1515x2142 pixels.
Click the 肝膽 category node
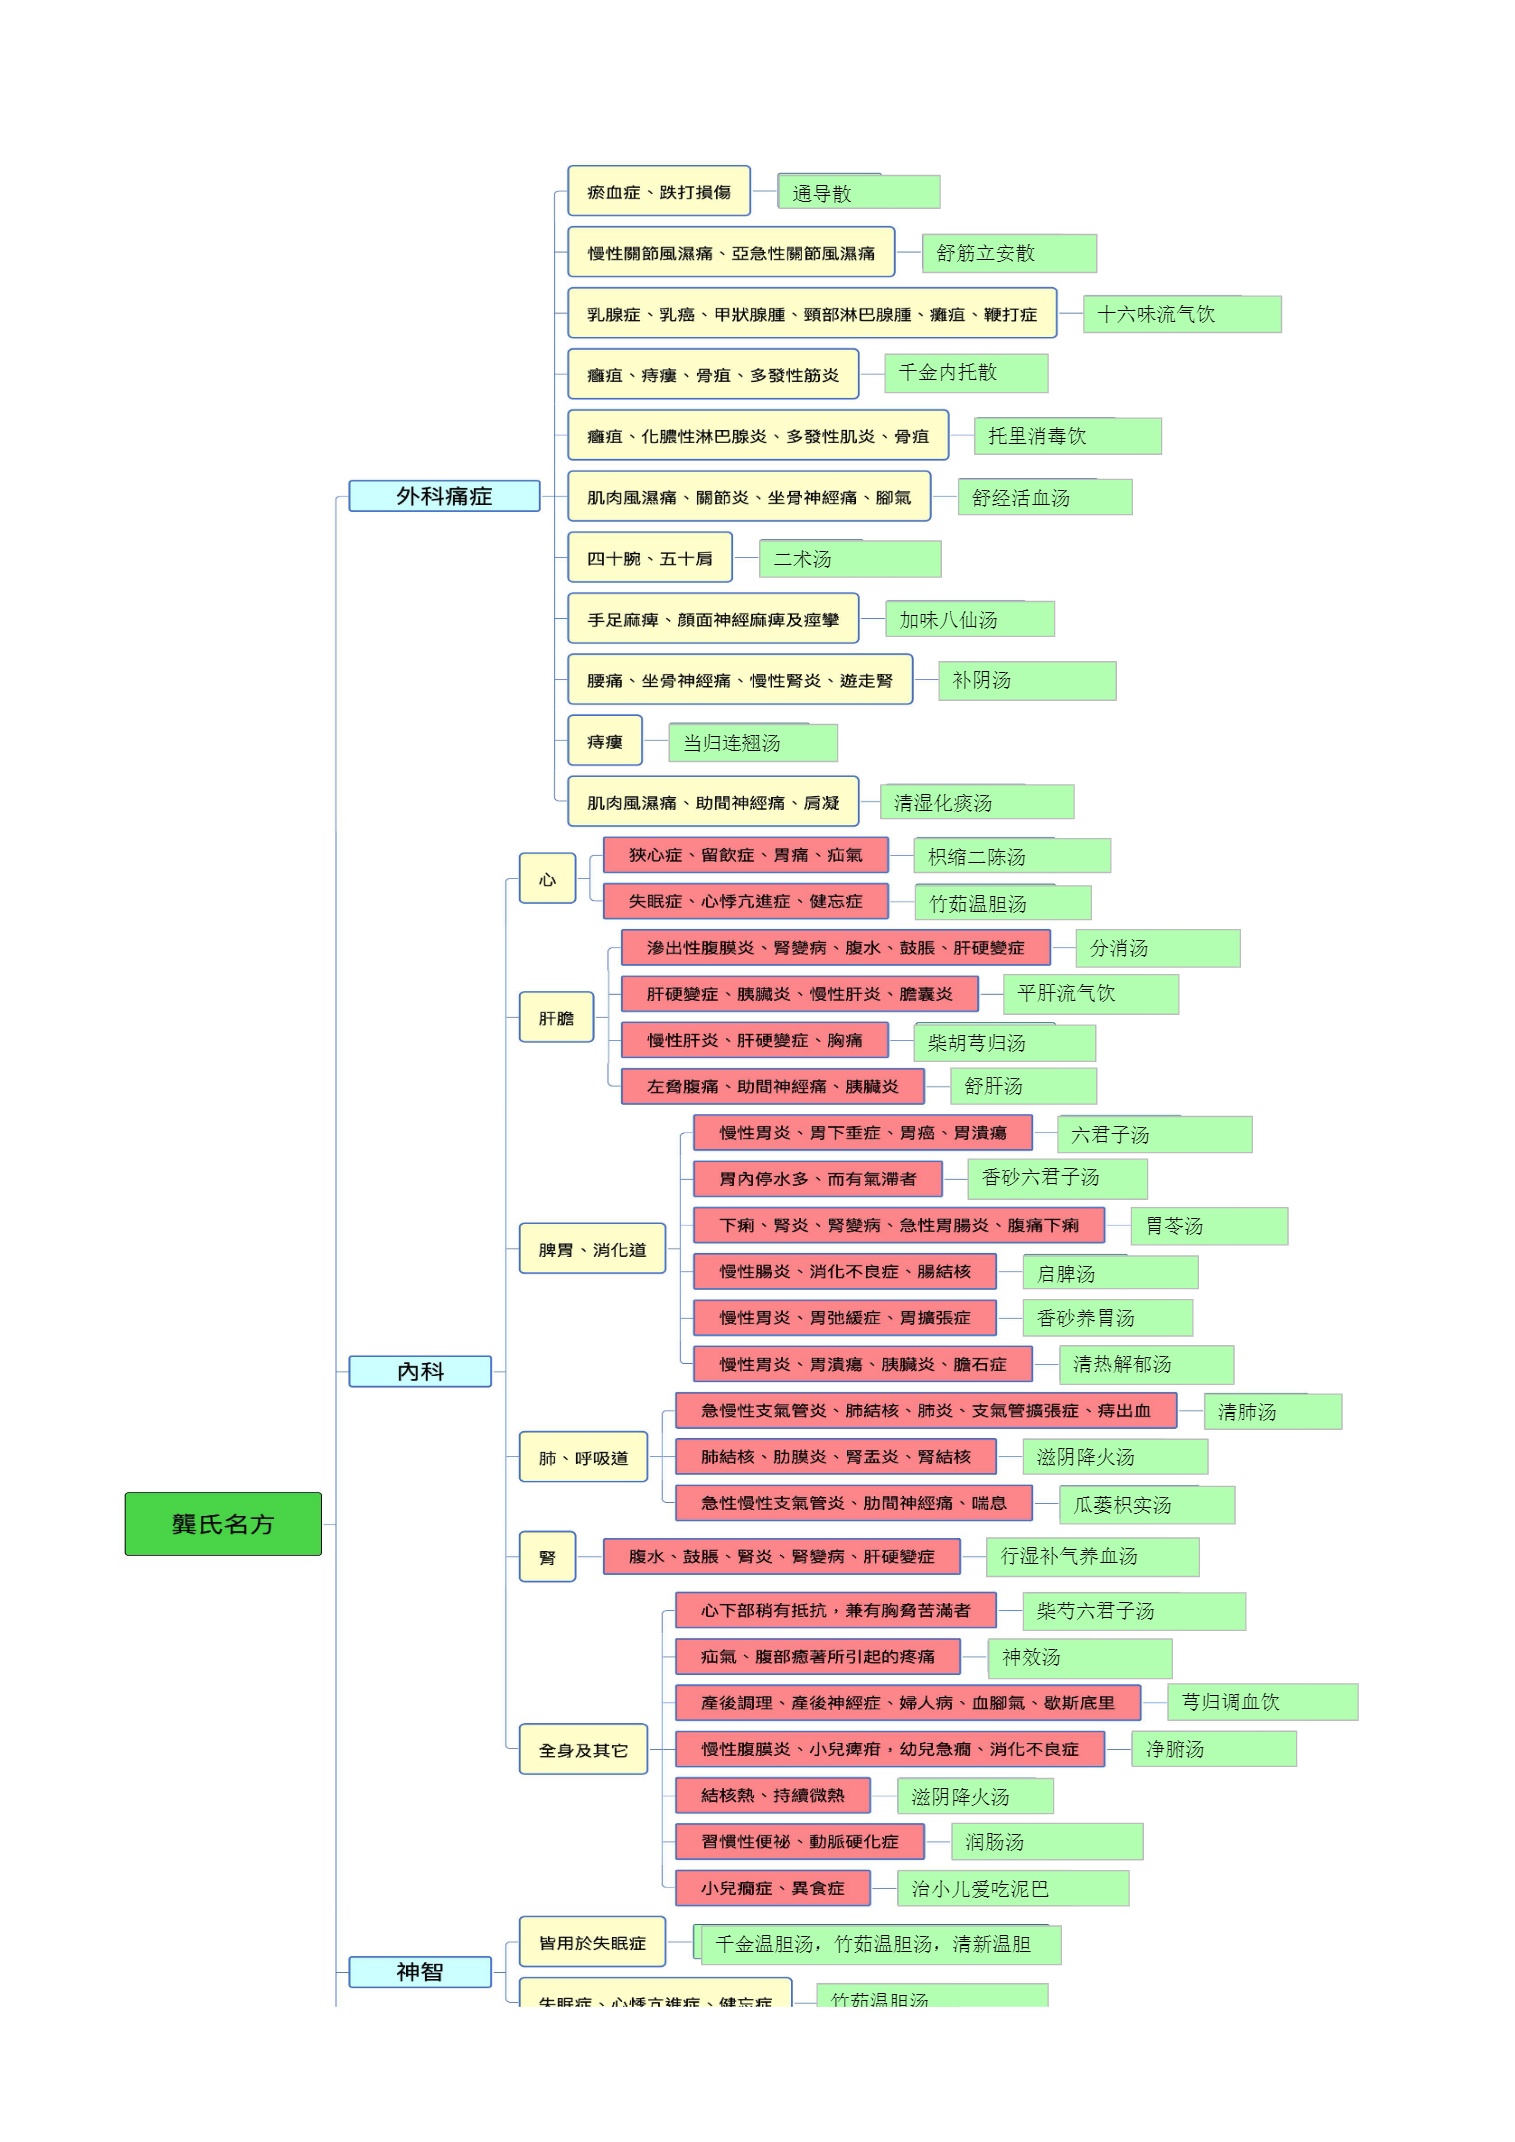556,1018
